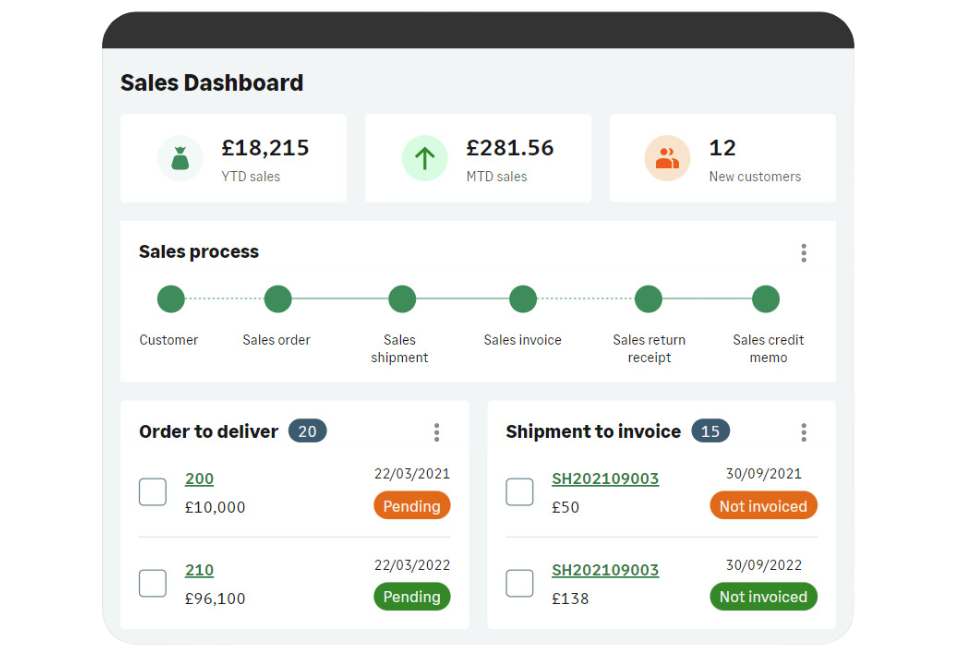
Task: Check the box for the £50 shipment
Action: pos(519,492)
